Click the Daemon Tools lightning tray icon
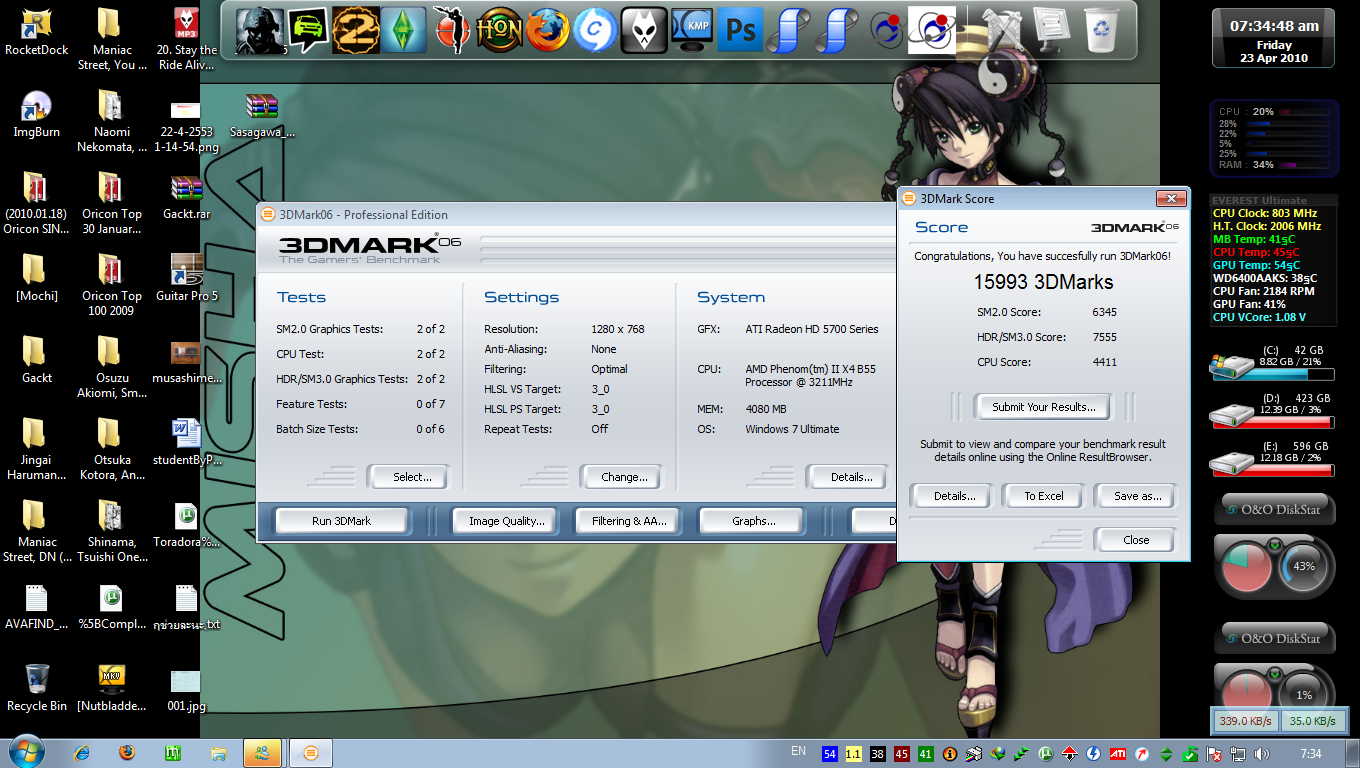The height and width of the screenshot is (768, 1360). [1094, 753]
